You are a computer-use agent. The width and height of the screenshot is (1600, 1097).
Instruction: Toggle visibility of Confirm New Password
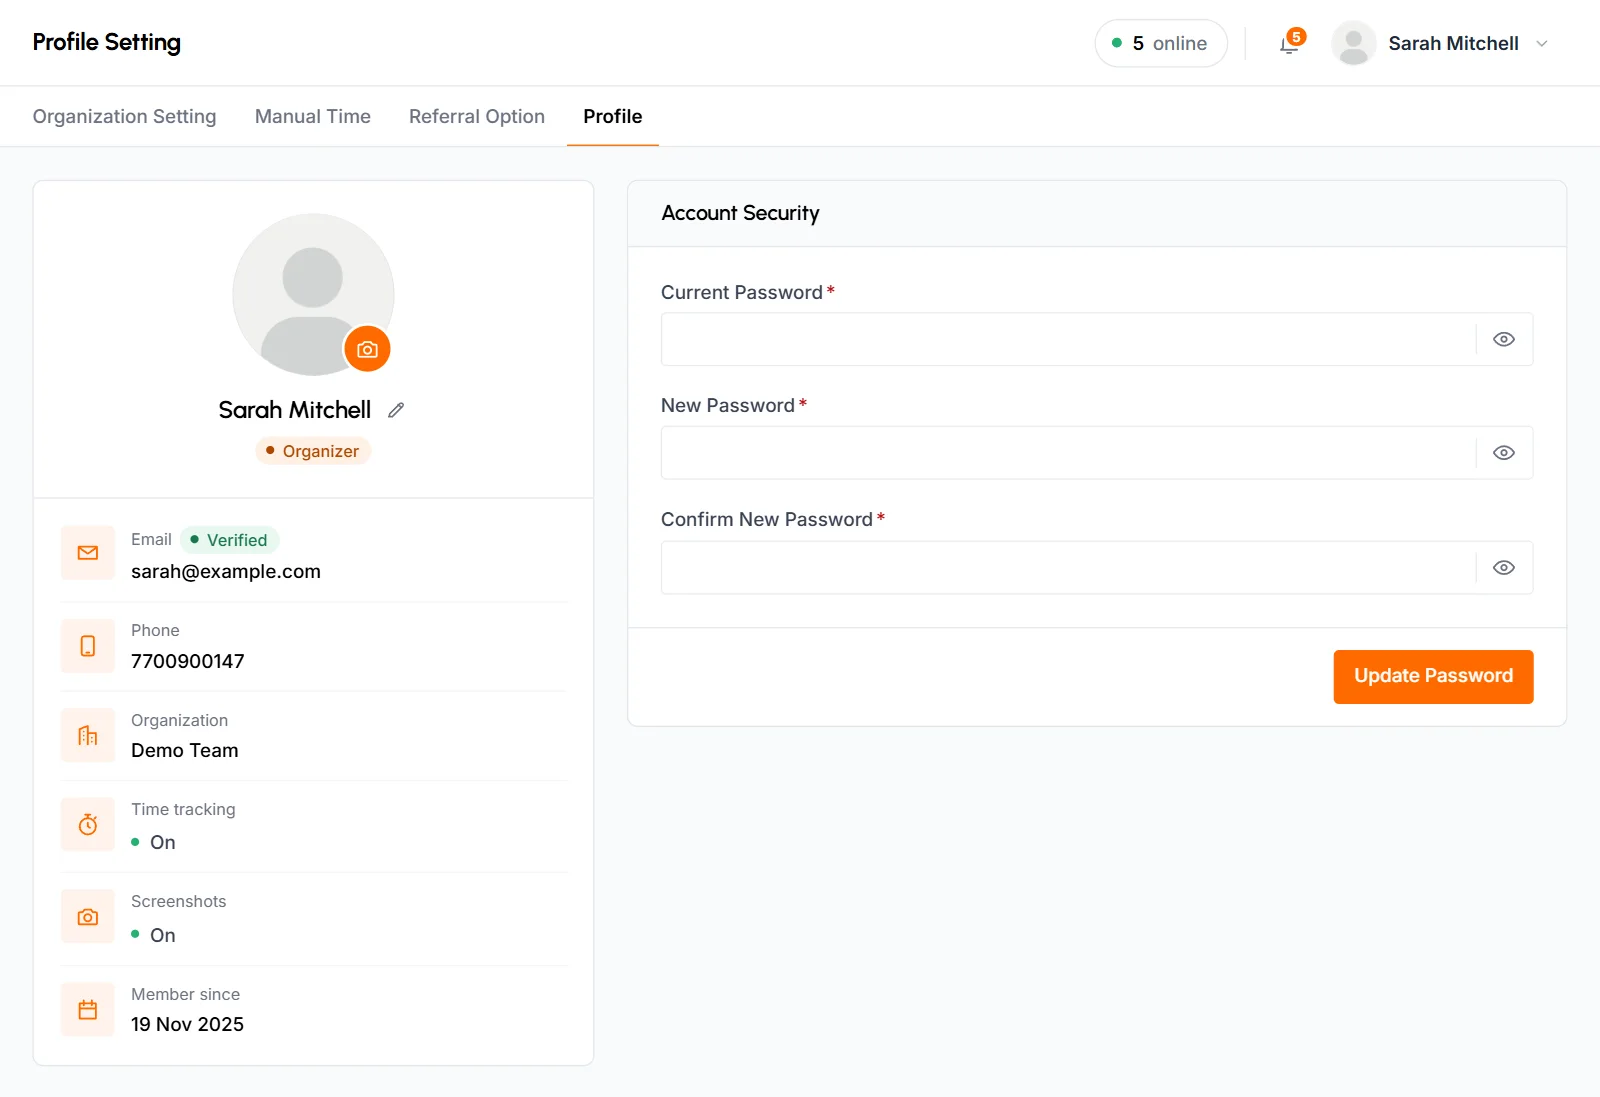coord(1504,568)
